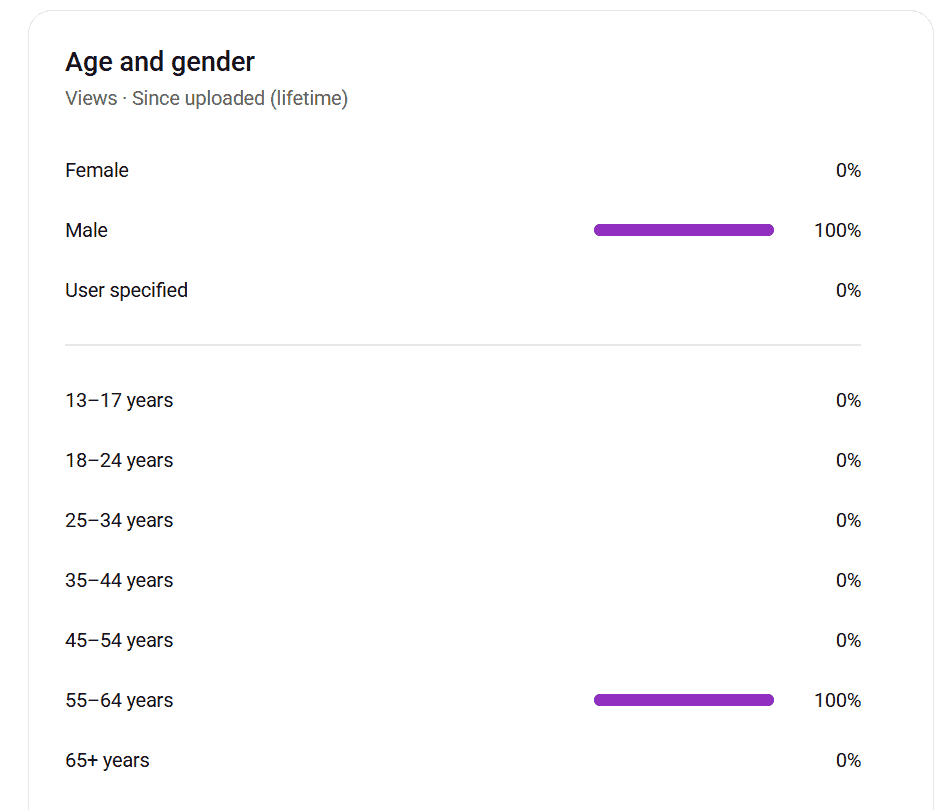Screen dimensions: 942x810
Task: Select the 18–24 years age label
Action: click(119, 460)
